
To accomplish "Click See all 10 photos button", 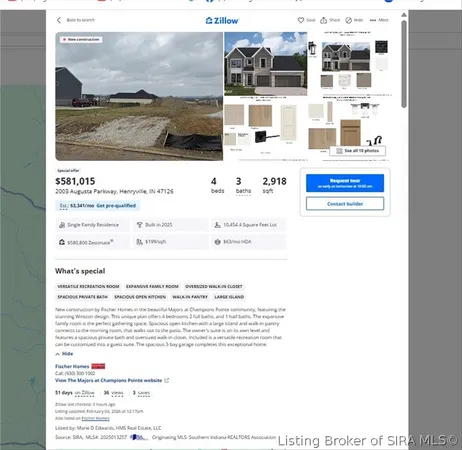I will click(x=358, y=151).
